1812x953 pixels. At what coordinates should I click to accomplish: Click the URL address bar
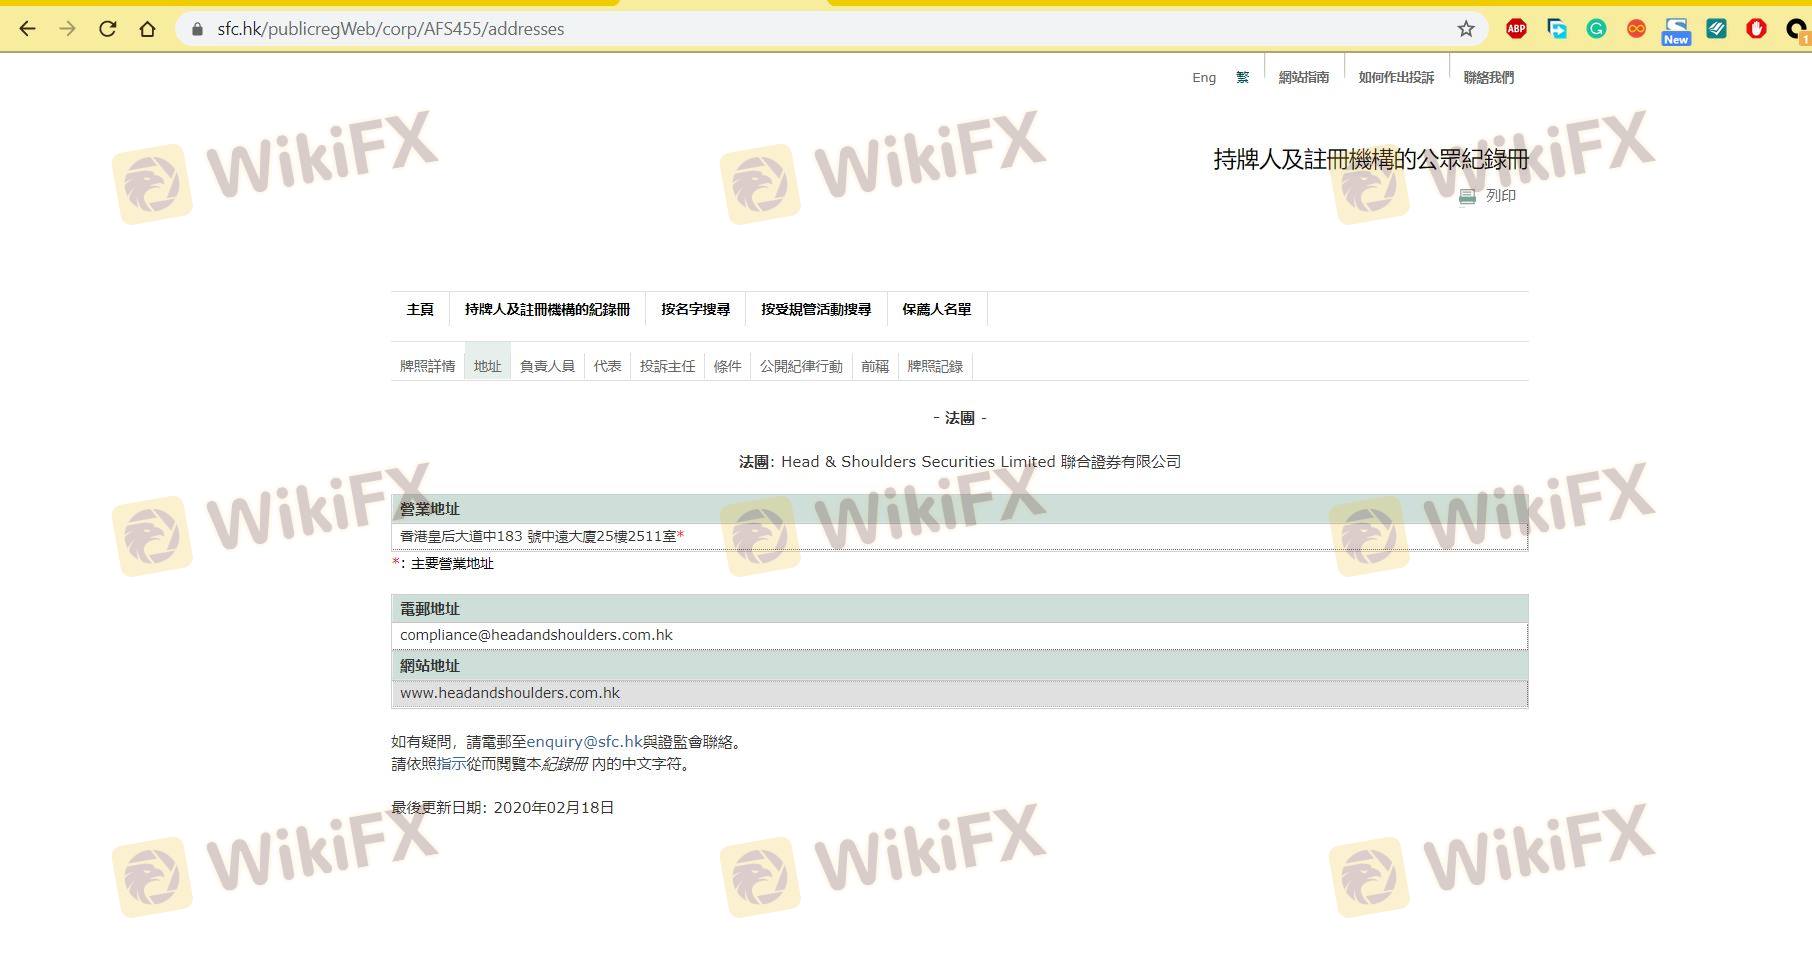tap(800, 29)
